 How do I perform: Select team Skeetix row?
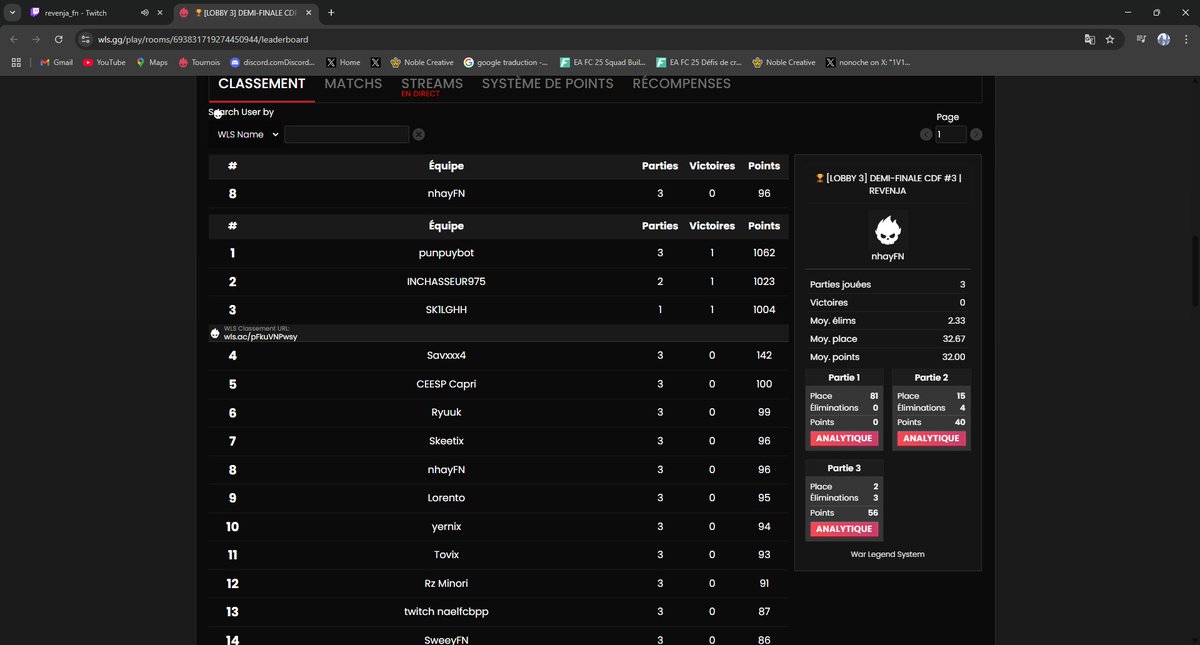click(x=497, y=441)
